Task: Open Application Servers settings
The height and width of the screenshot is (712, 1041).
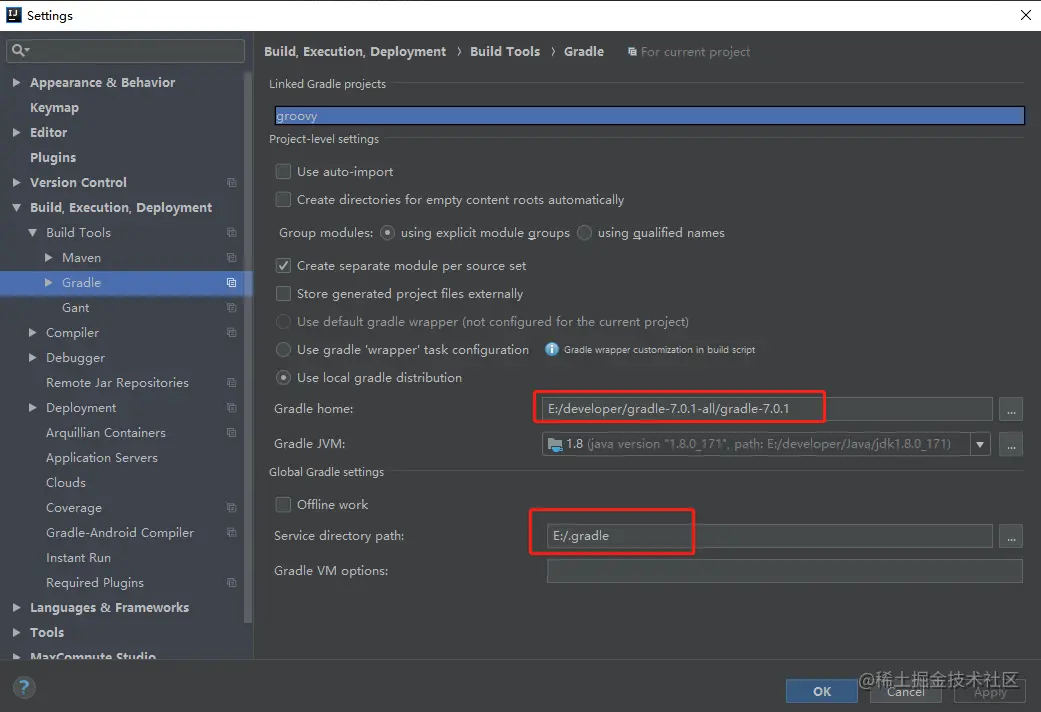Action: point(102,458)
